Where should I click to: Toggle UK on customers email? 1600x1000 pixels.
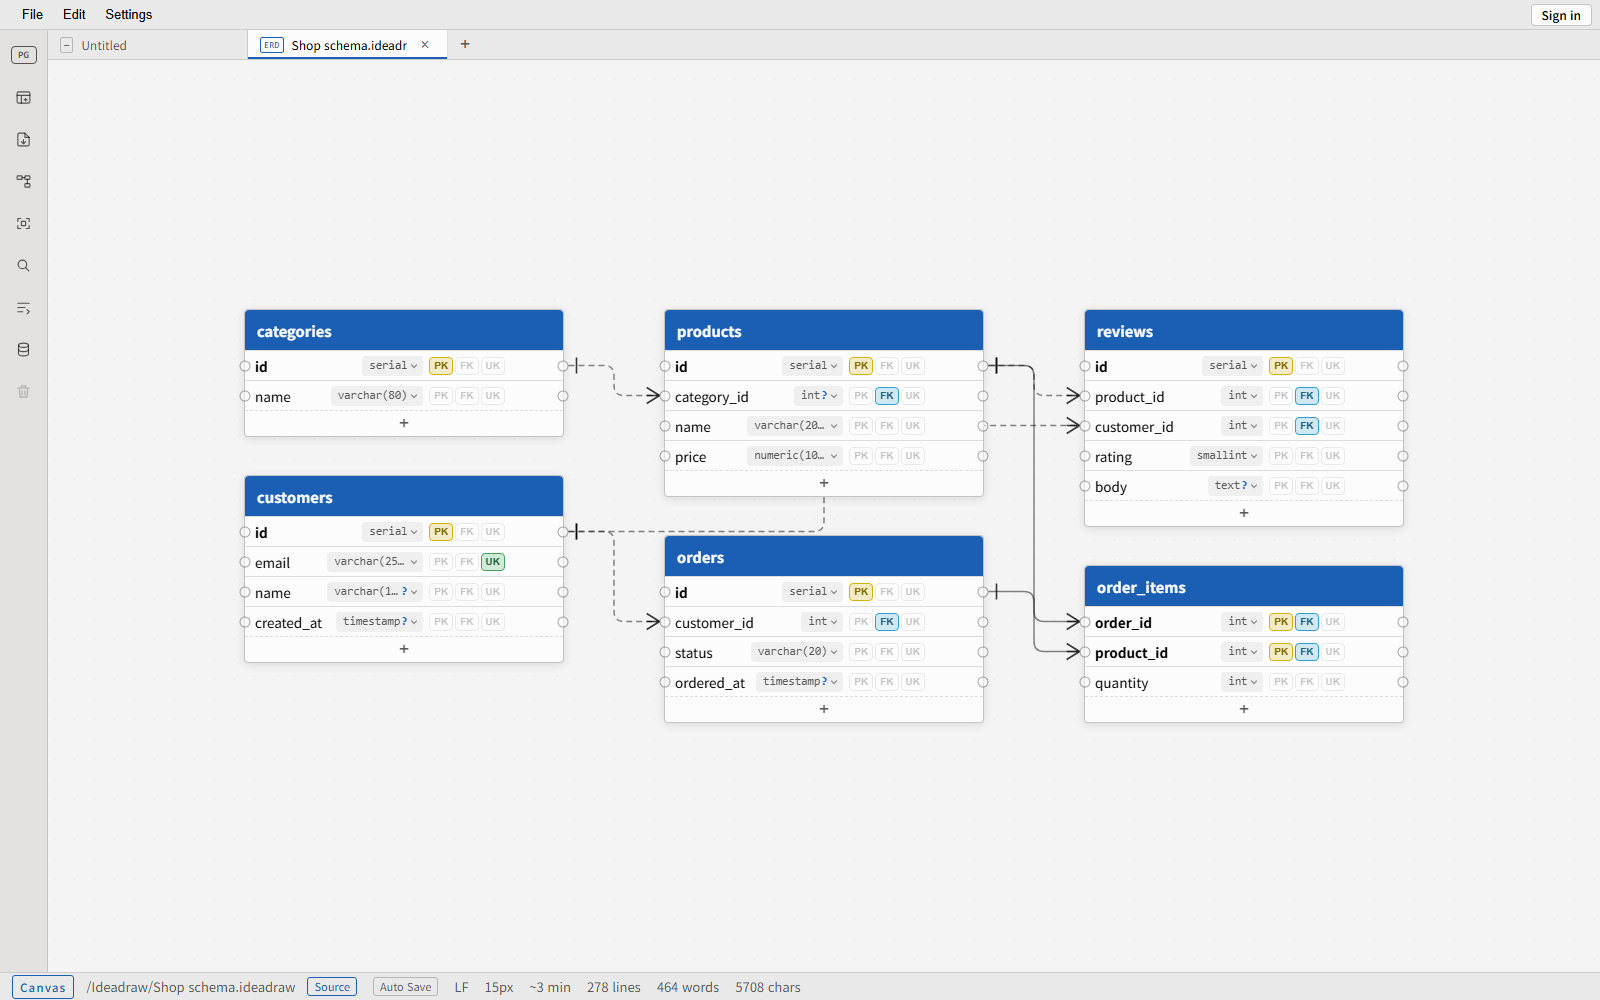click(x=493, y=562)
